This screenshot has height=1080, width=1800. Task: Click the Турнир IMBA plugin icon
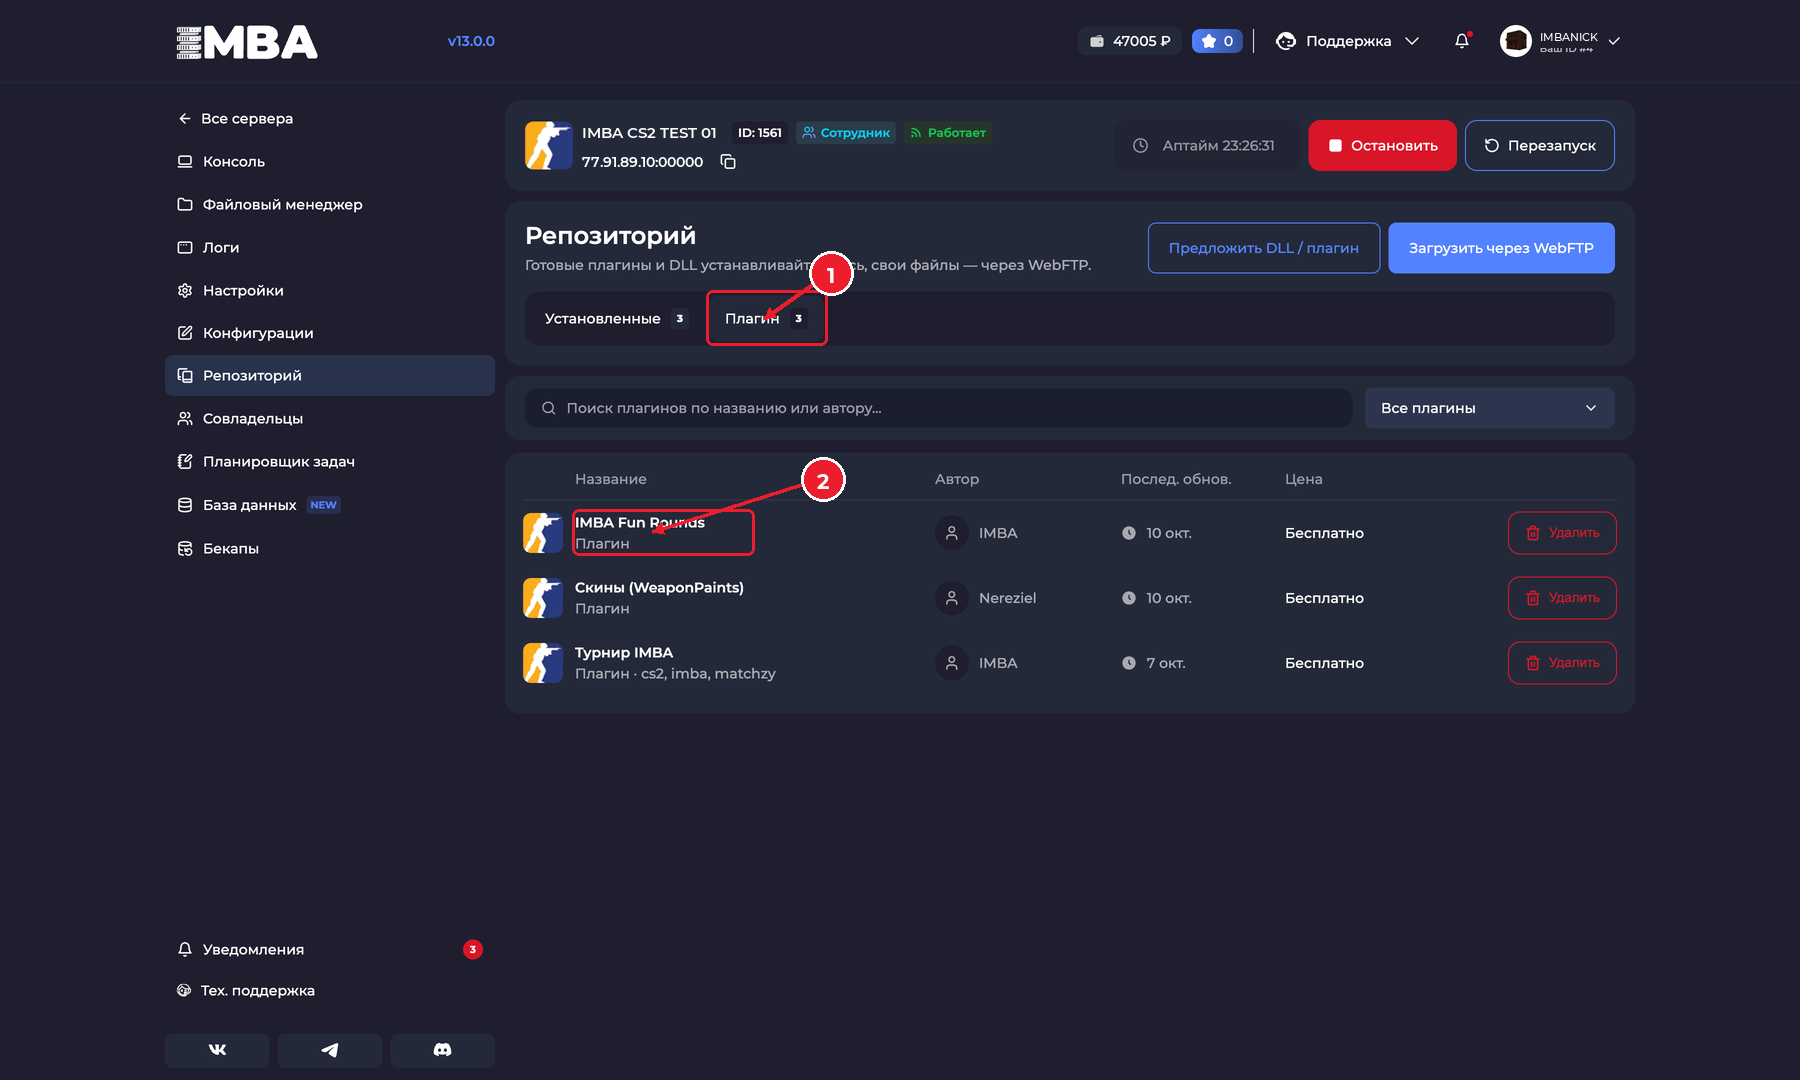click(x=543, y=663)
